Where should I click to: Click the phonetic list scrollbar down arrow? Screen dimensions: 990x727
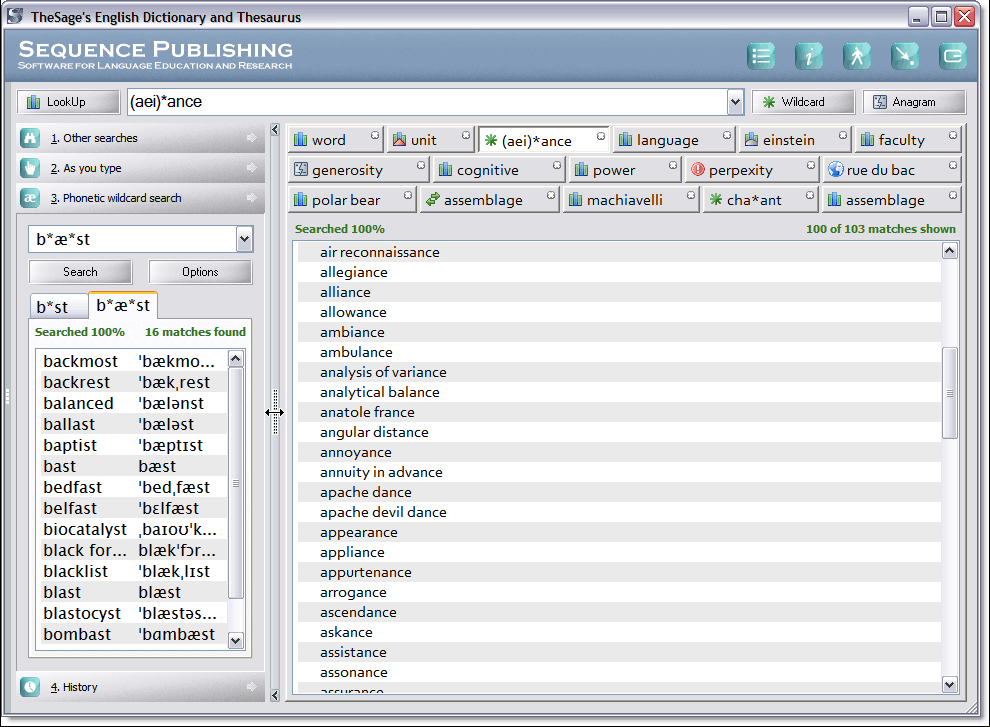coord(236,640)
